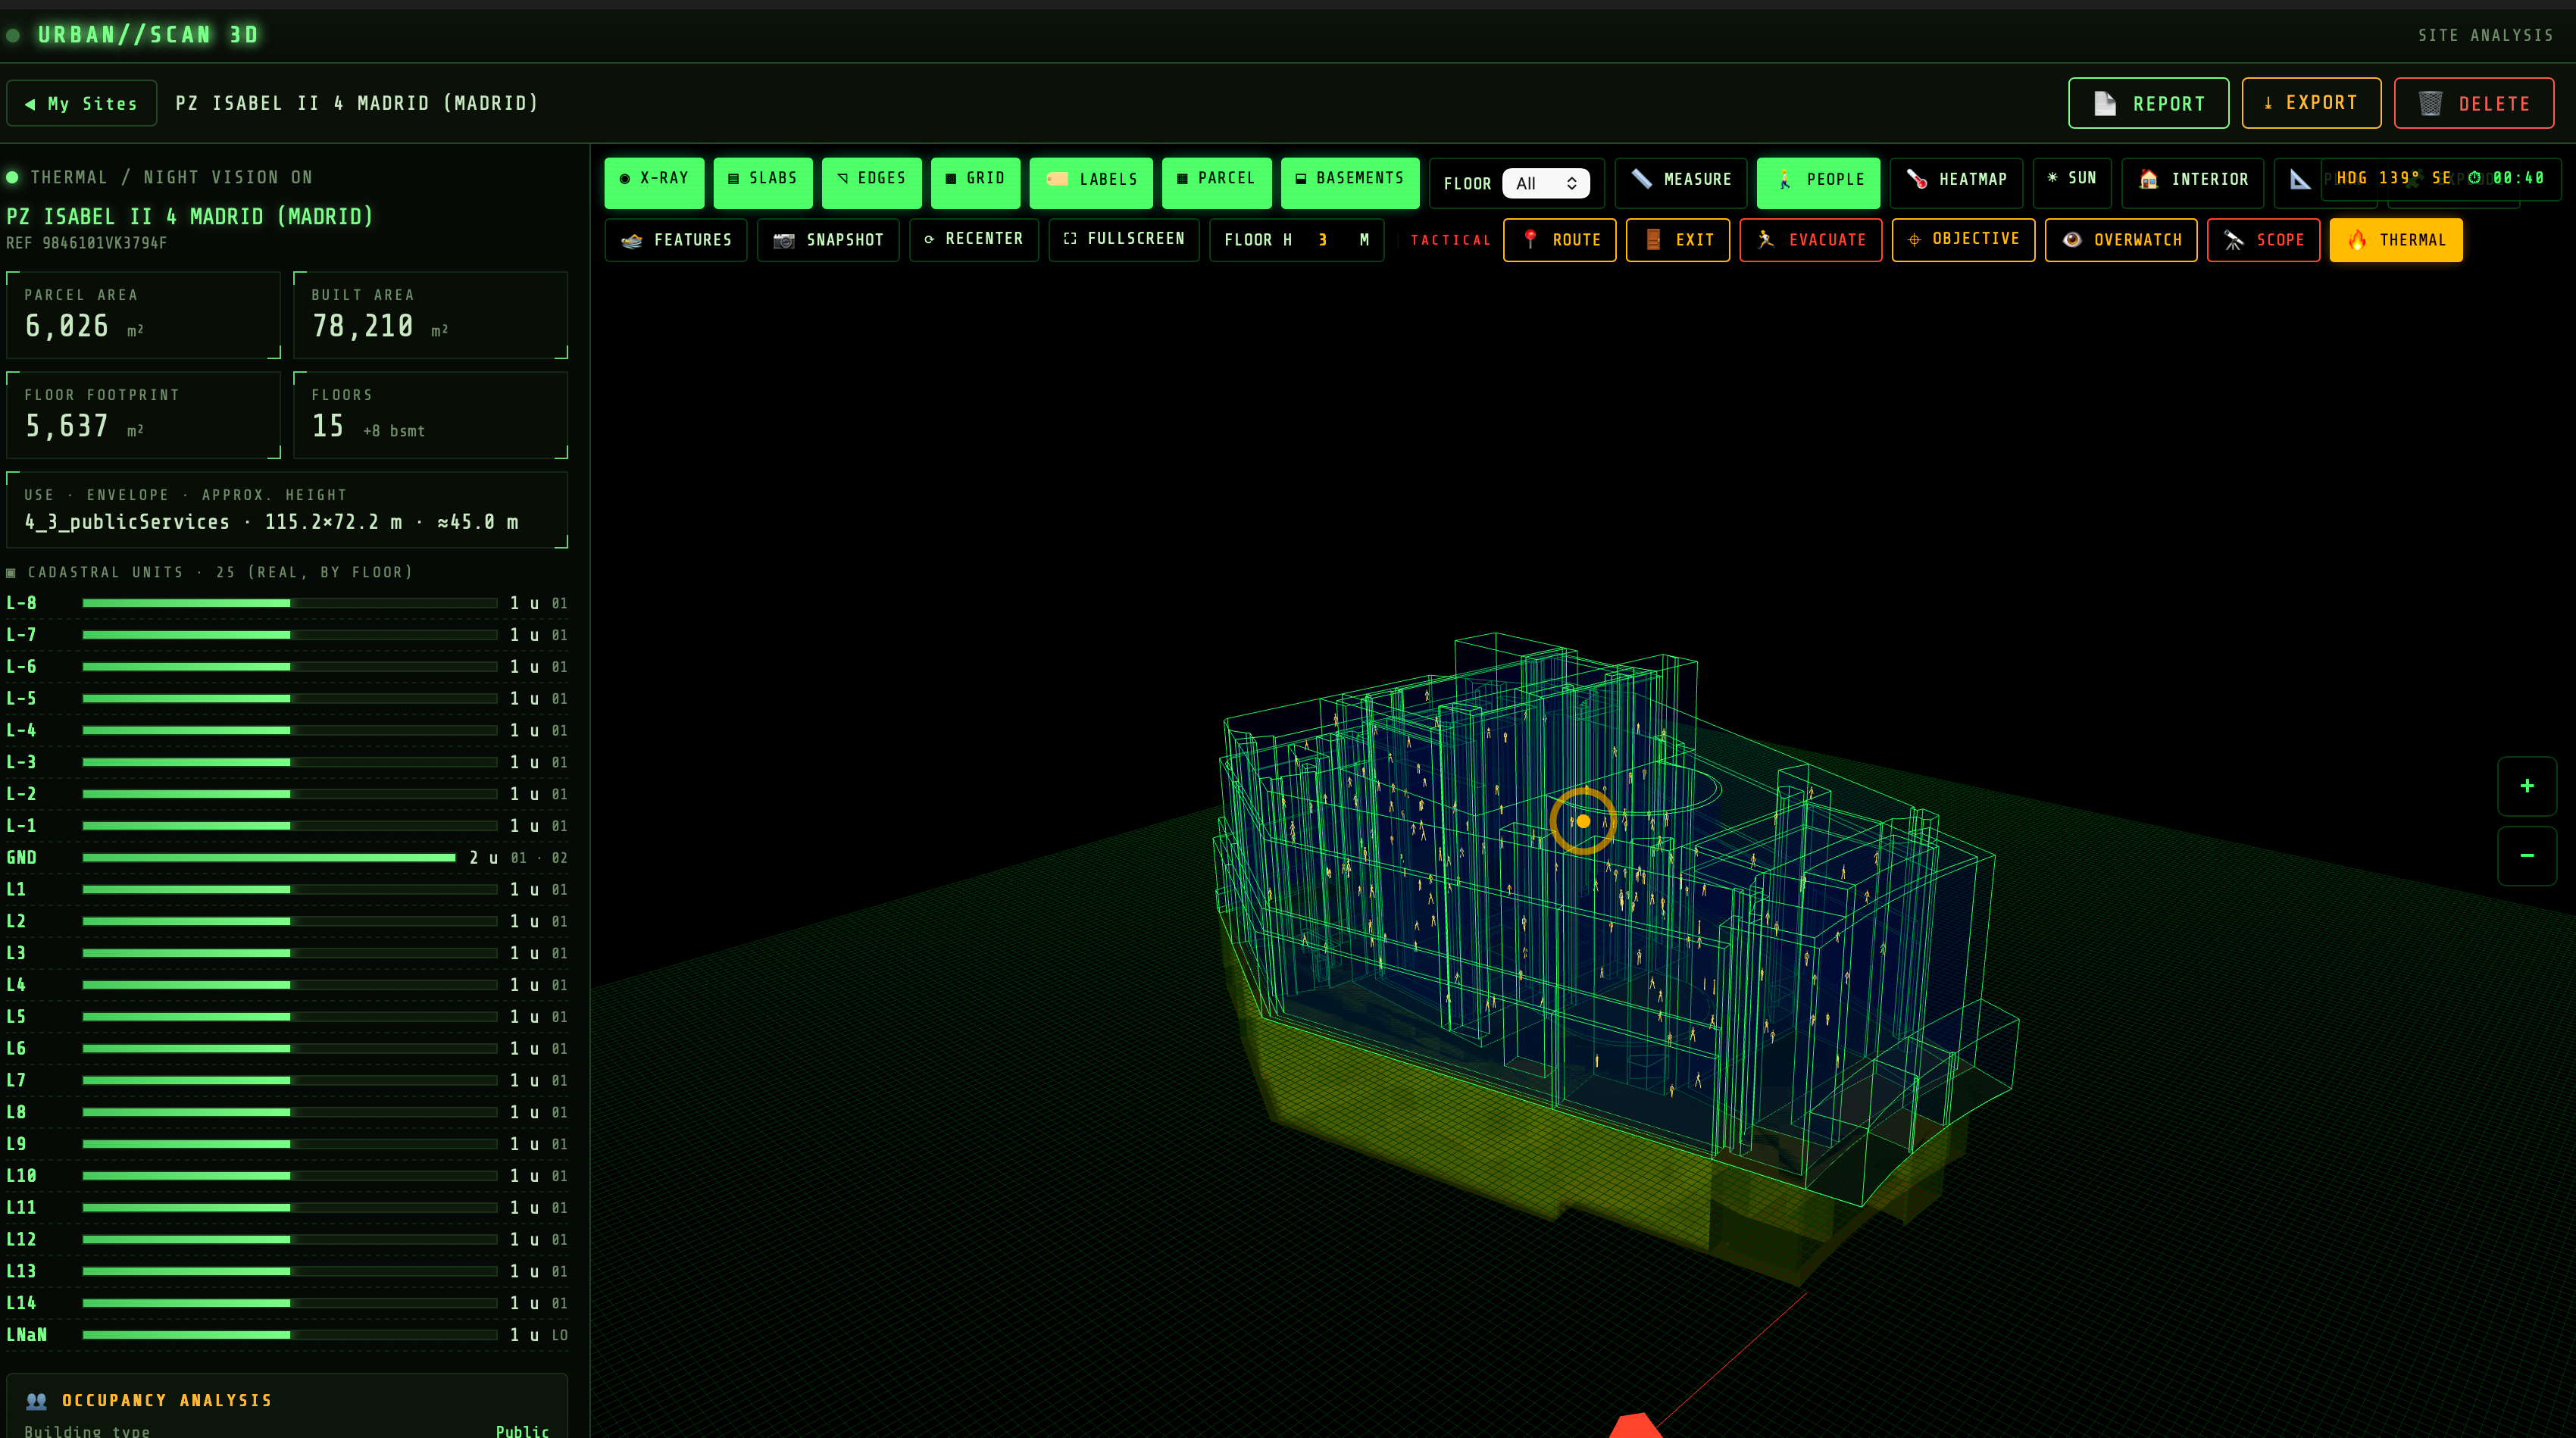Click the SITE ANALYSIS header label
Screen dimensions: 2576x1438
point(2486,35)
